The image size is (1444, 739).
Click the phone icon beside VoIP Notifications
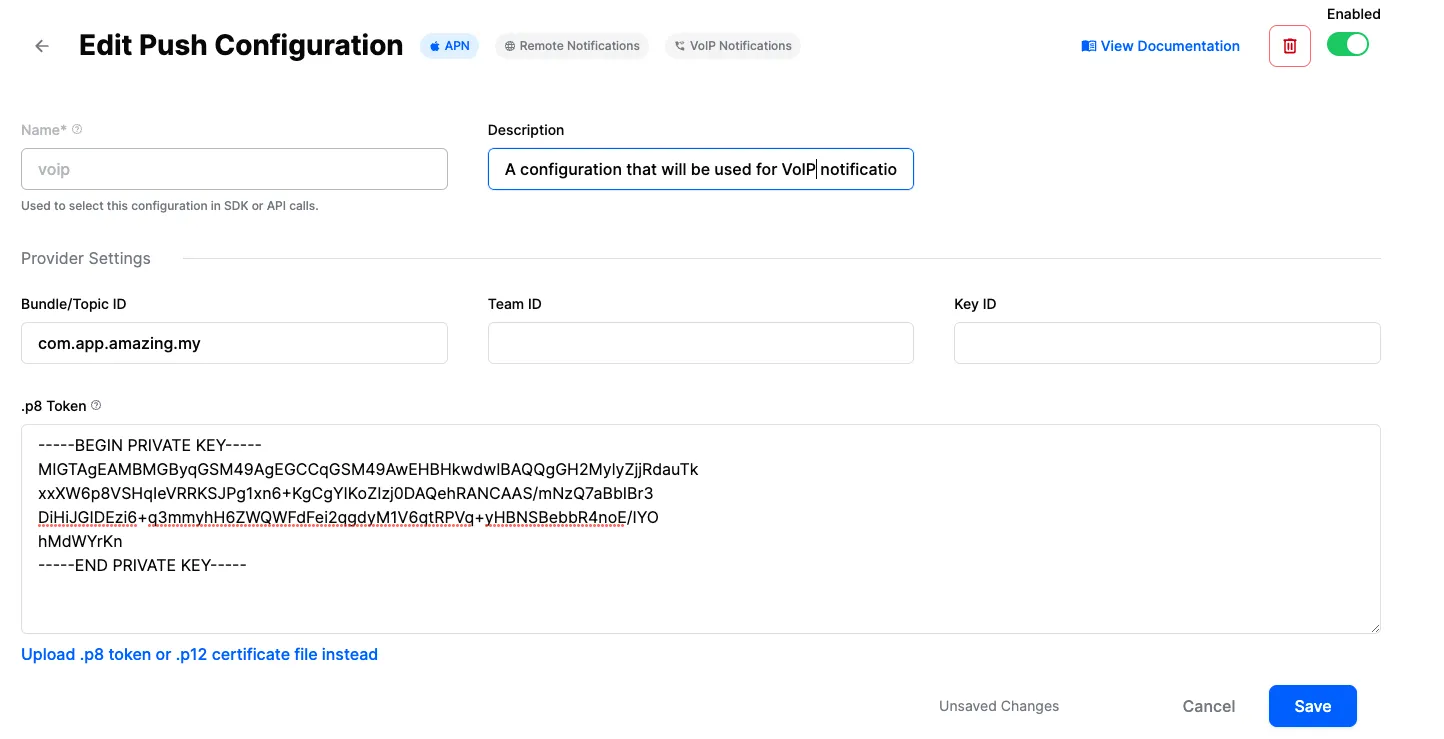[680, 45]
